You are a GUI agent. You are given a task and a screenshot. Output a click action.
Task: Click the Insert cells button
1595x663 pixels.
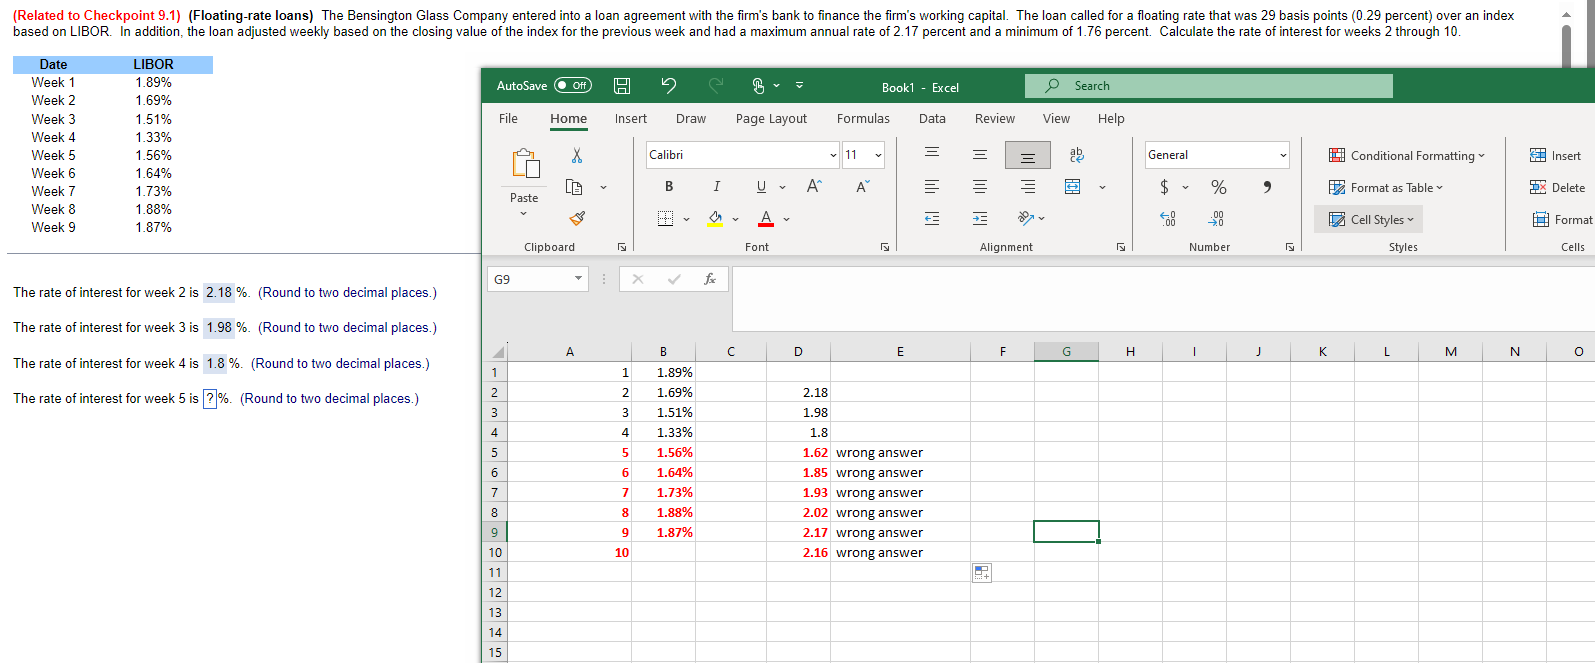tap(1556, 155)
